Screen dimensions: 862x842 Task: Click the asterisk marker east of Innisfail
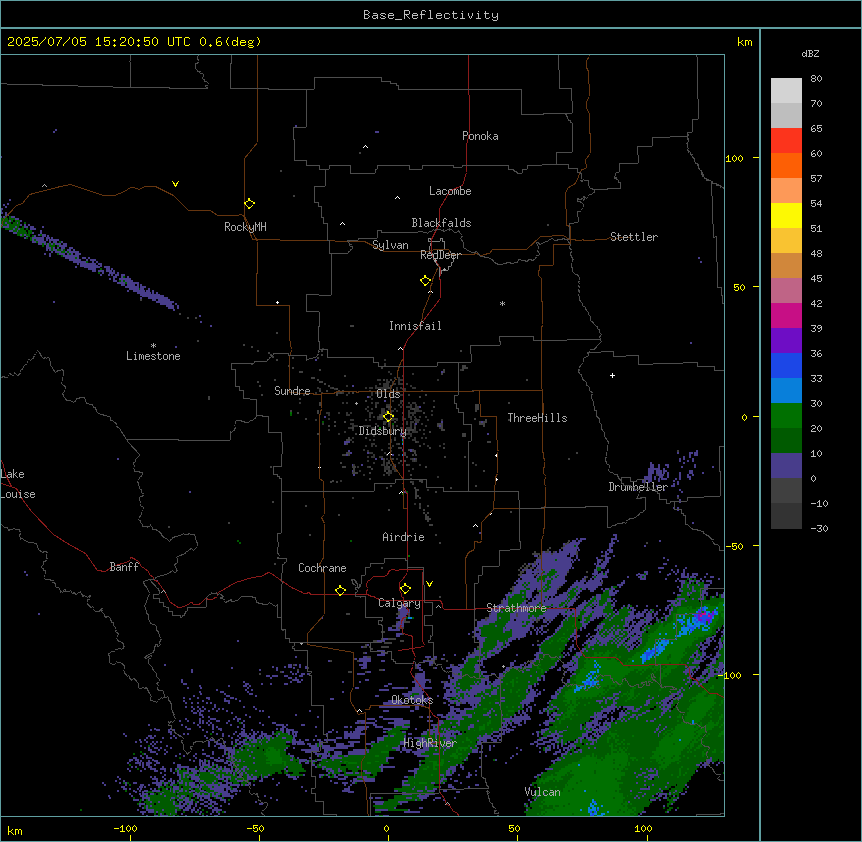point(502,303)
